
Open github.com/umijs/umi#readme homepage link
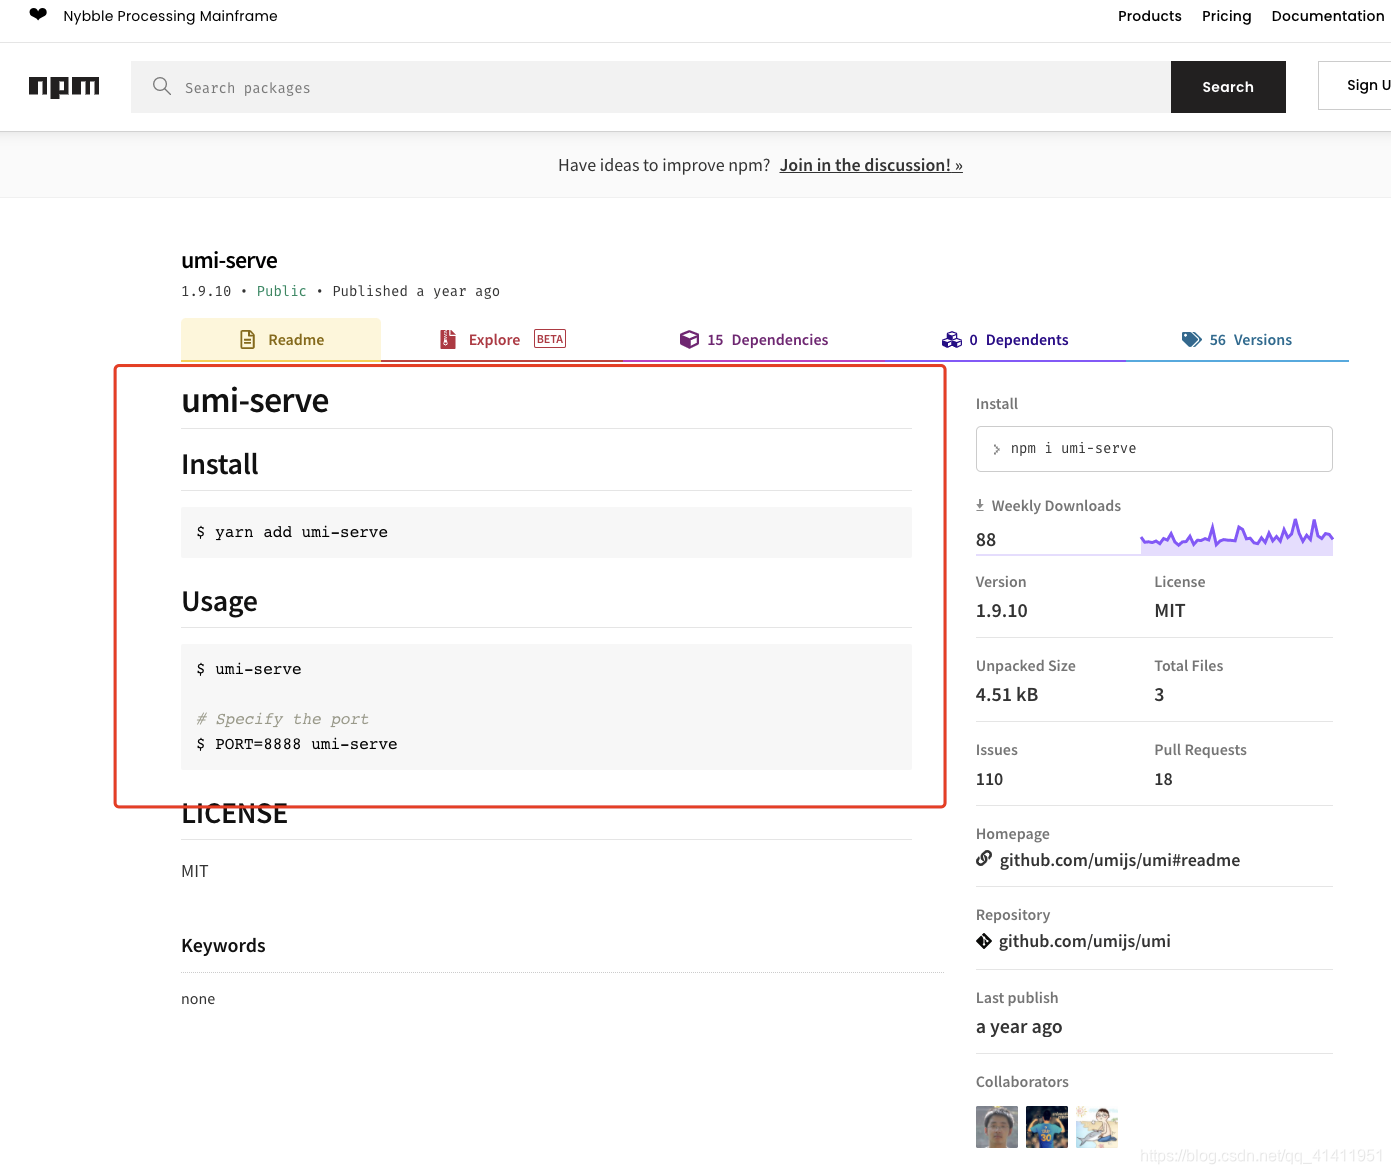[1119, 860]
